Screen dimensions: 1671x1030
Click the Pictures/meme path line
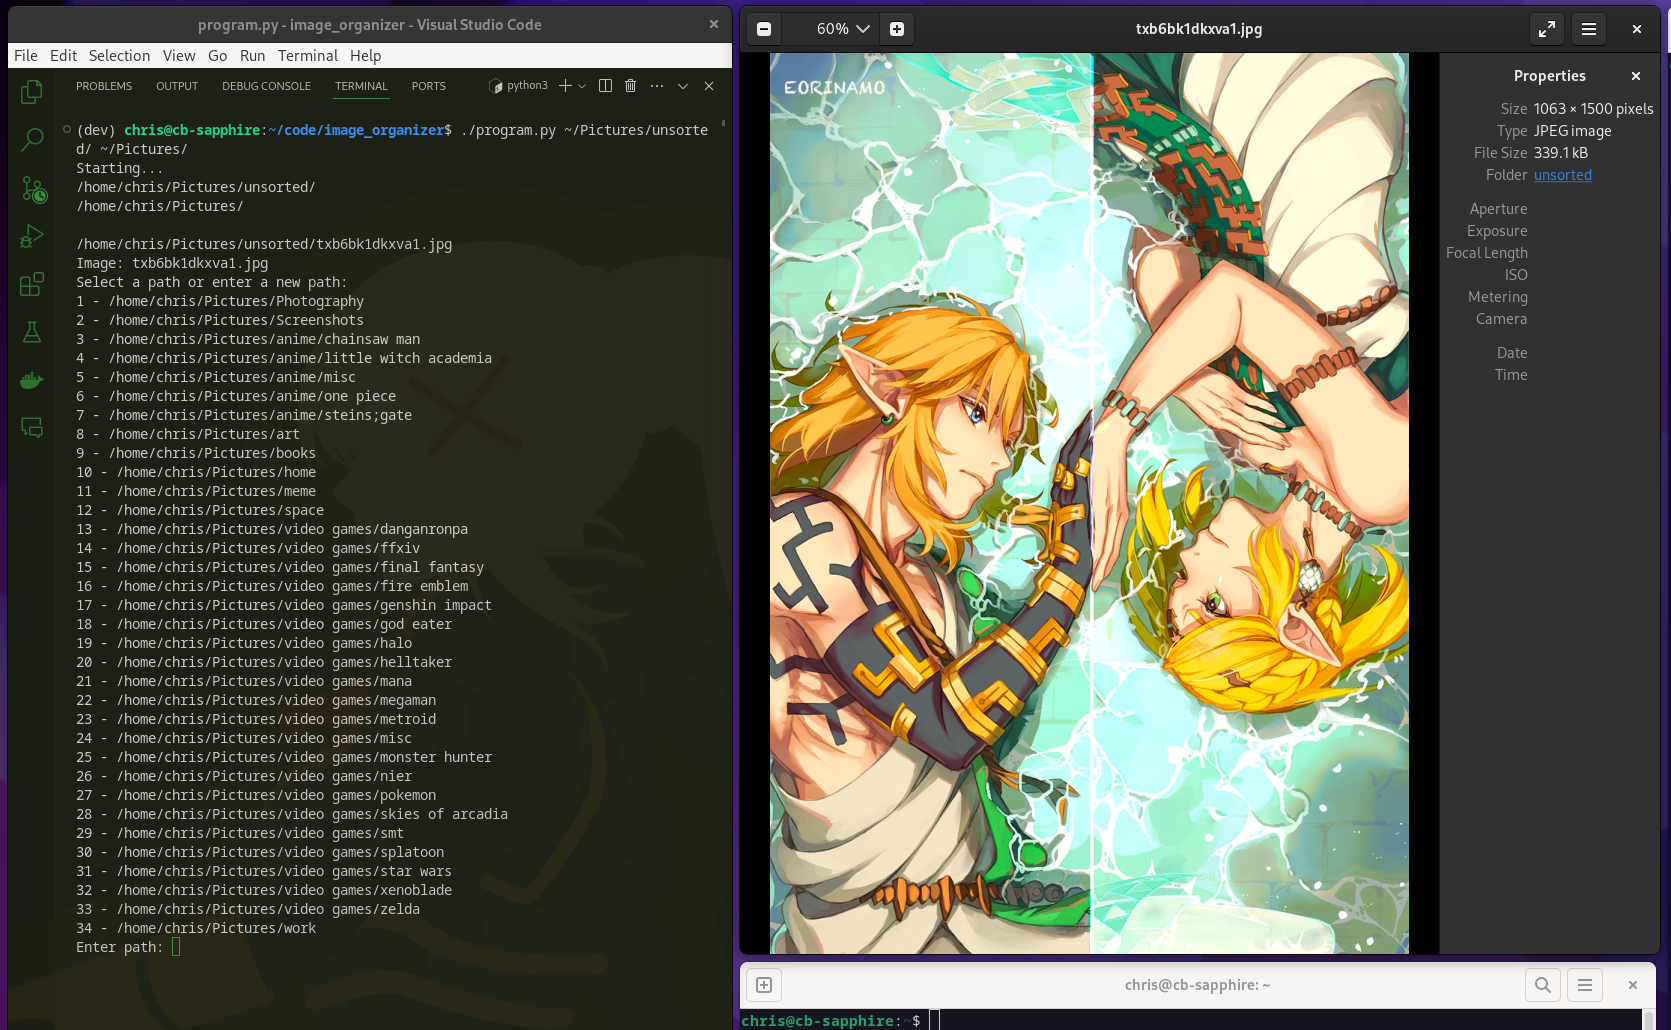(196, 491)
